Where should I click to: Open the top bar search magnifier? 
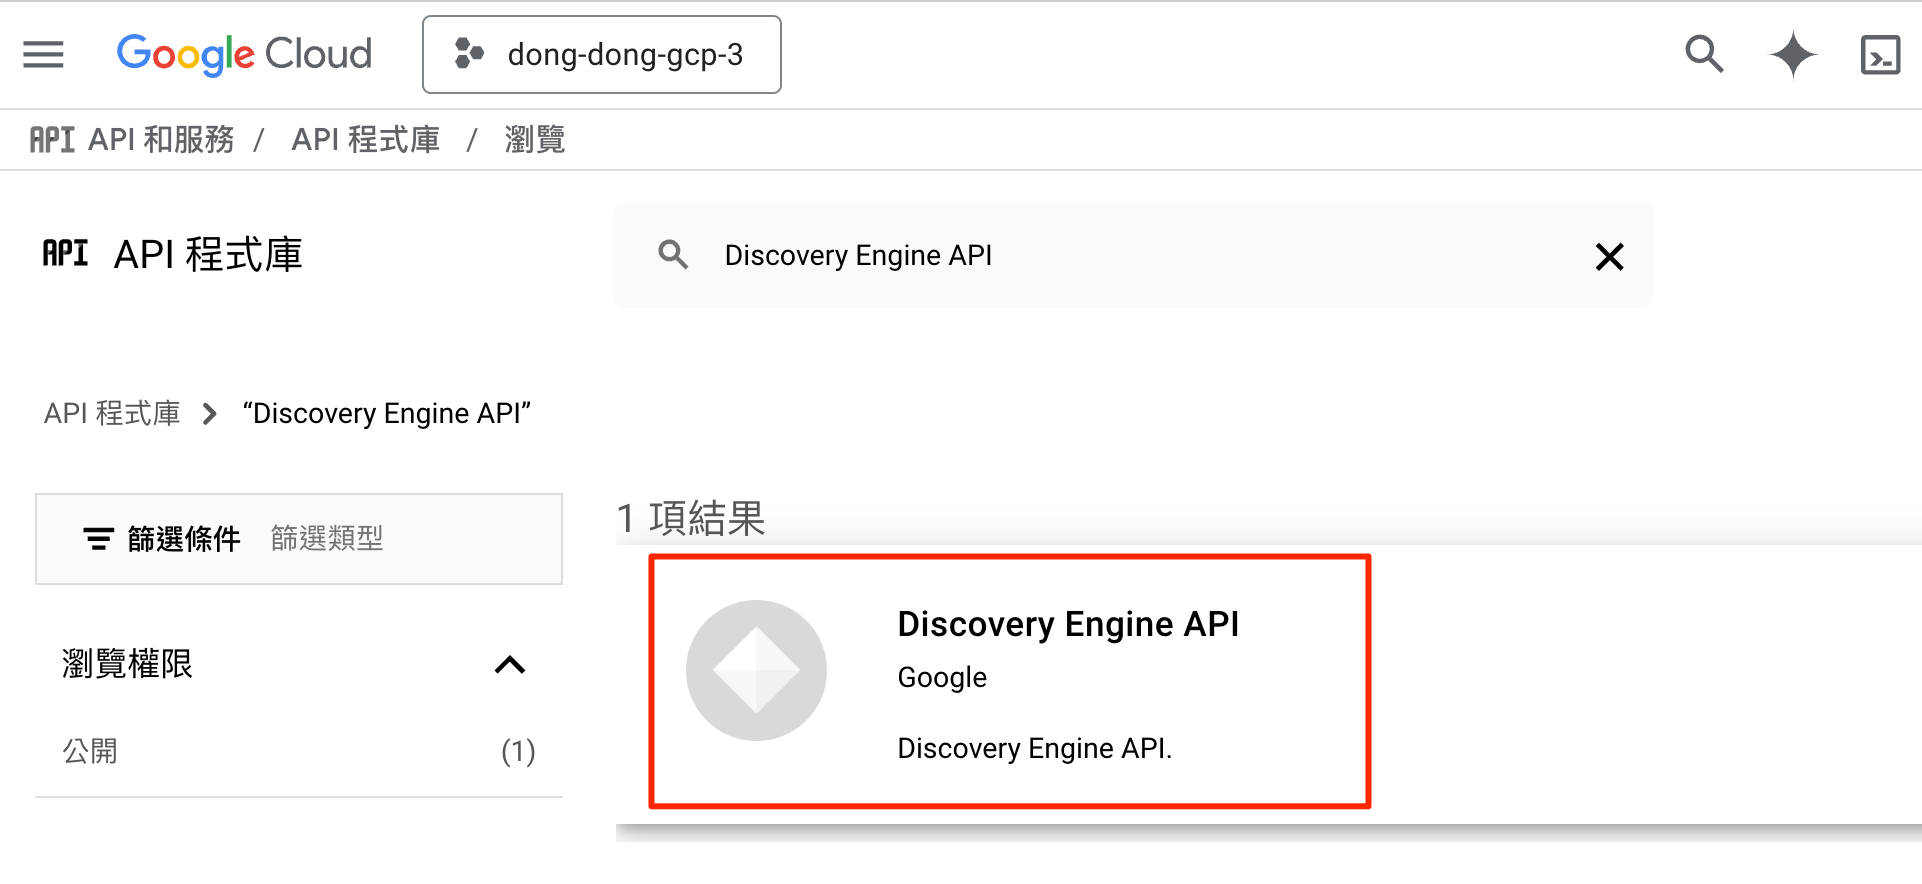coord(1704,54)
